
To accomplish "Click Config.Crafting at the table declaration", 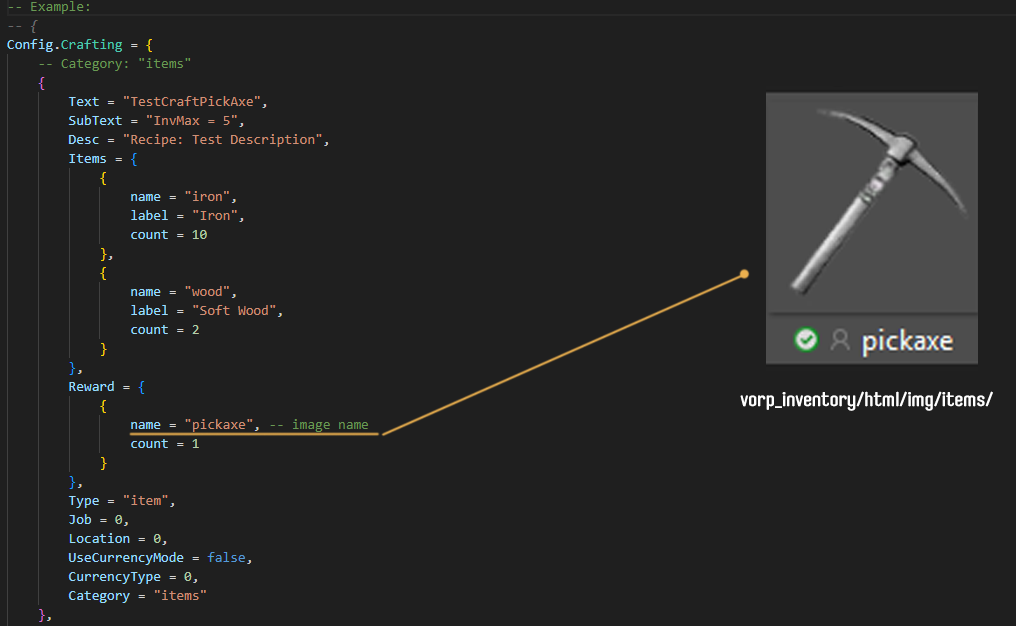I will click(64, 45).
